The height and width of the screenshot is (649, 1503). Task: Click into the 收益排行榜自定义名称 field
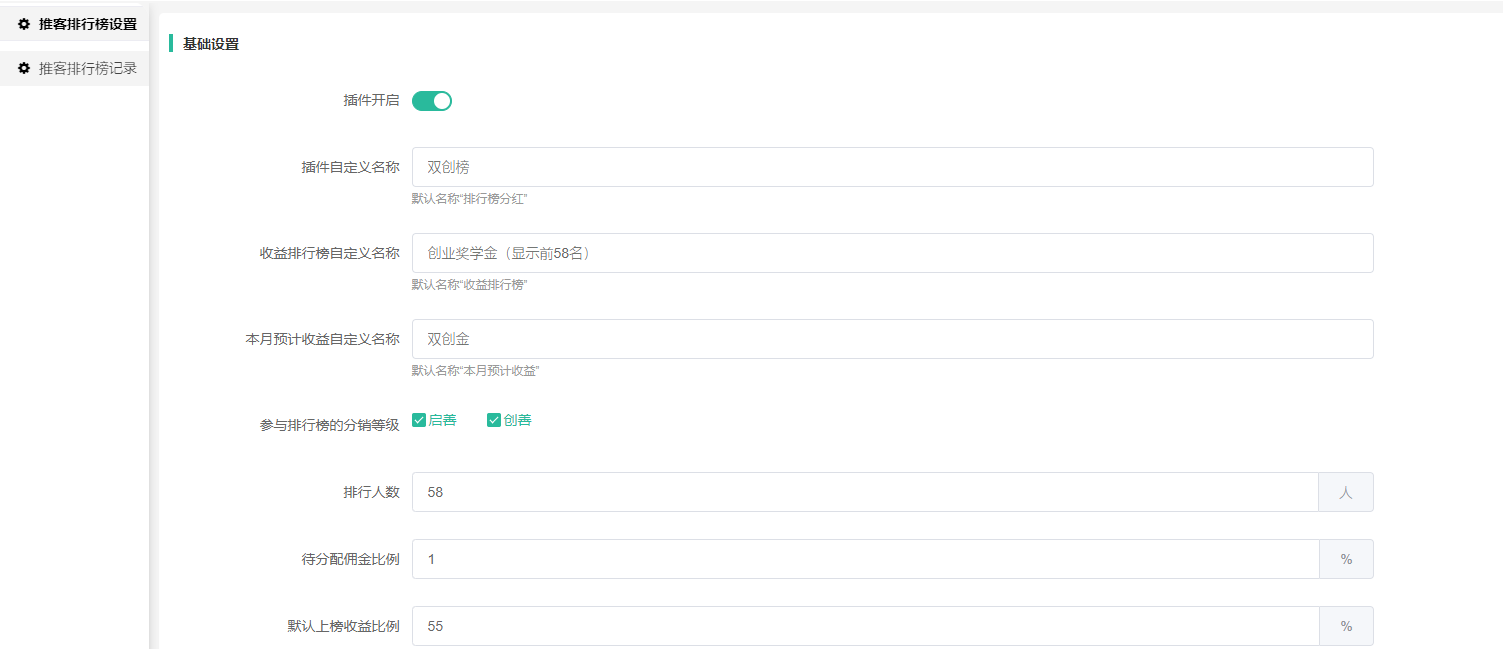pyautogui.click(x=892, y=253)
